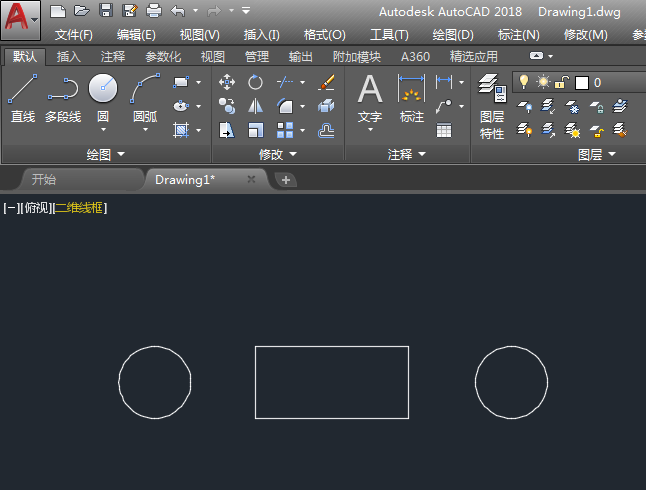Open the Text (文字) dropdown arrow

click(370, 129)
